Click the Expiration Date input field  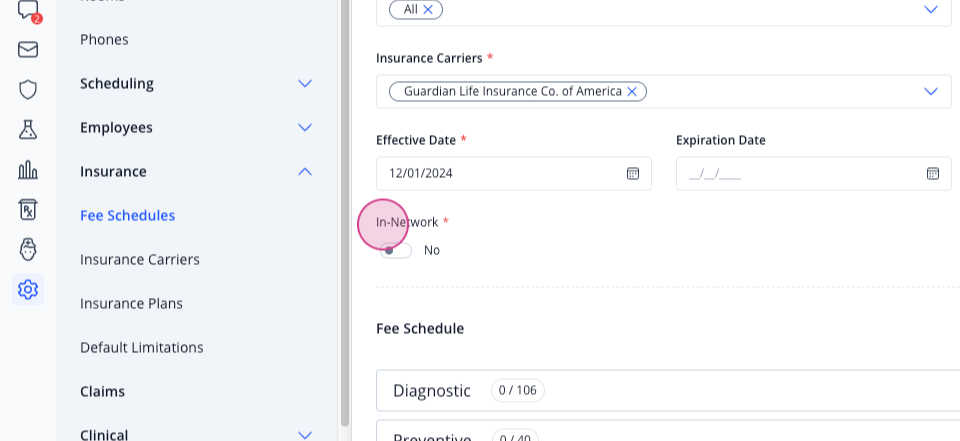point(814,173)
